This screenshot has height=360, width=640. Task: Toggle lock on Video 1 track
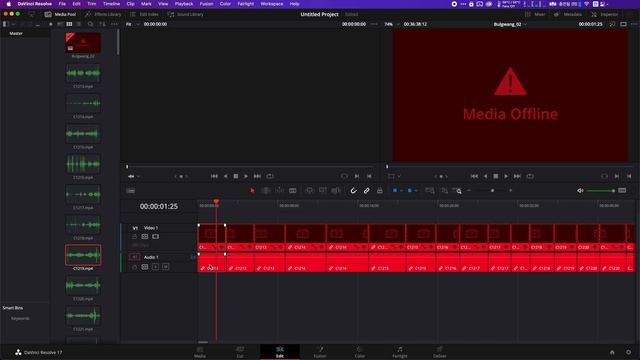(135, 237)
